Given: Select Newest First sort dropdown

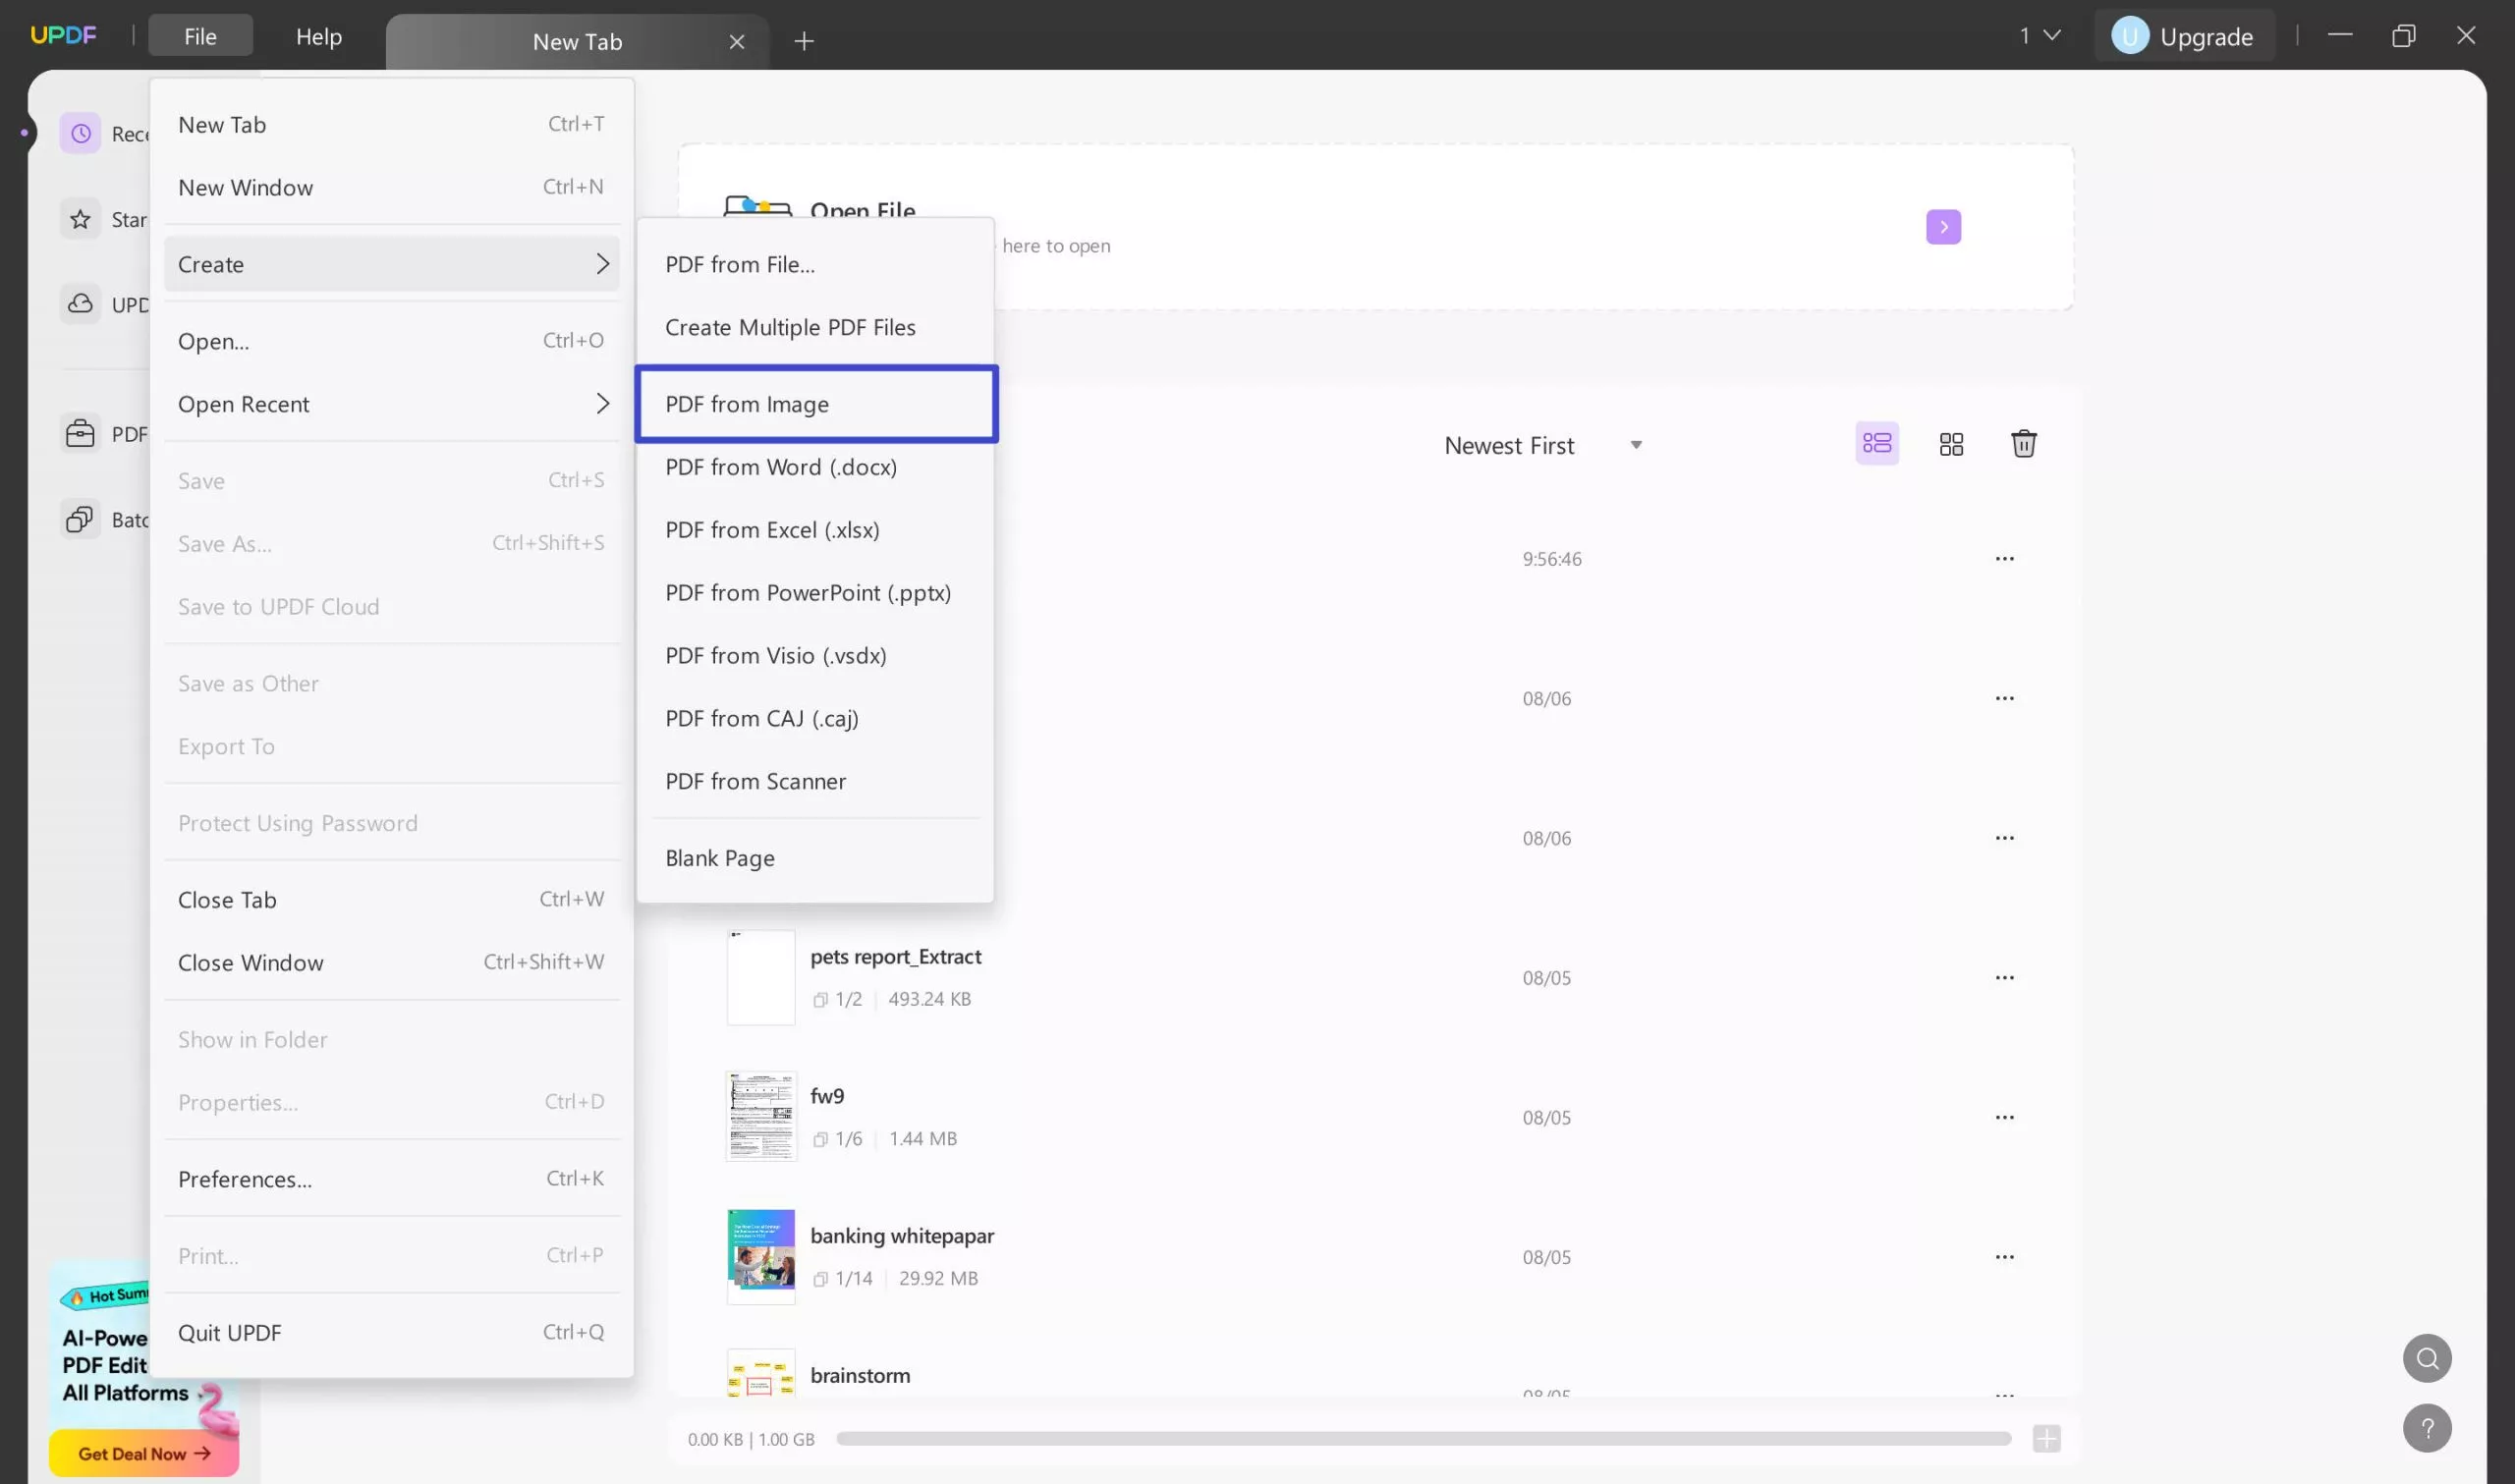Looking at the screenshot, I should [1538, 444].
